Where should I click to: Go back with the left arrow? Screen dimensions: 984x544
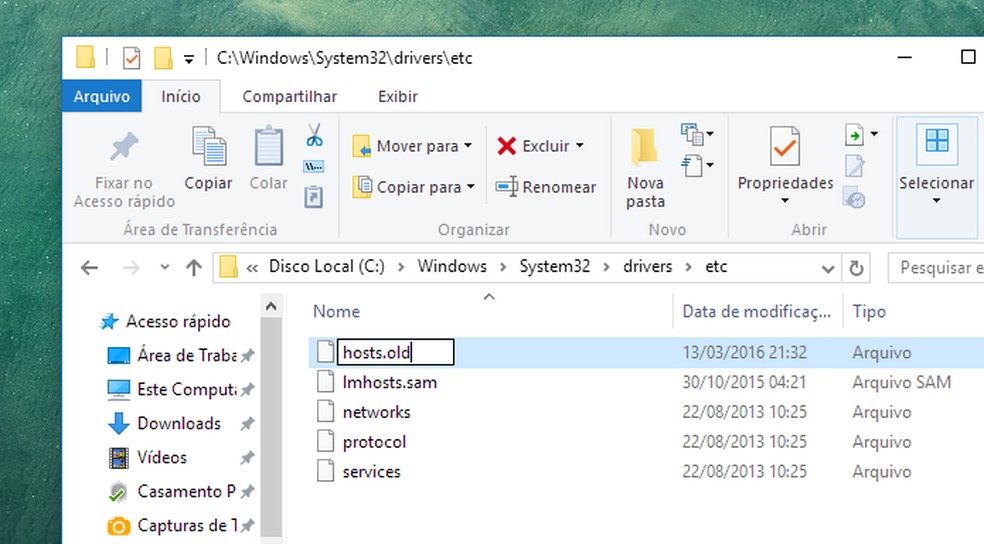[90, 268]
